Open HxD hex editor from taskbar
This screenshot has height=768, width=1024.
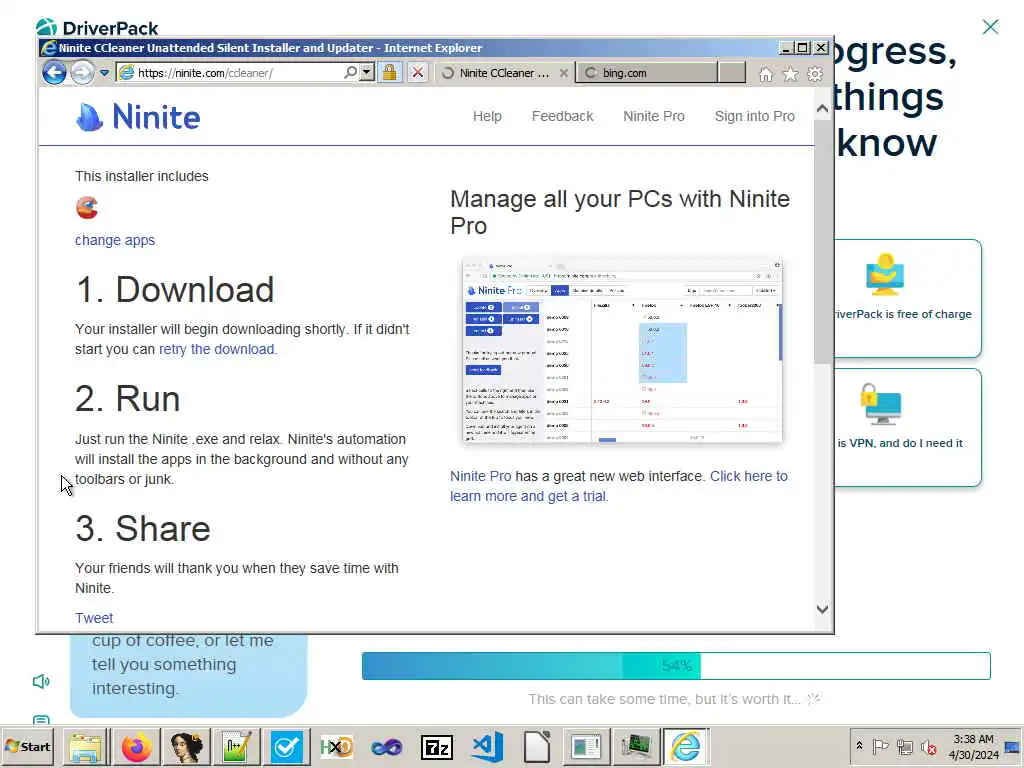click(x=336, y=746)
